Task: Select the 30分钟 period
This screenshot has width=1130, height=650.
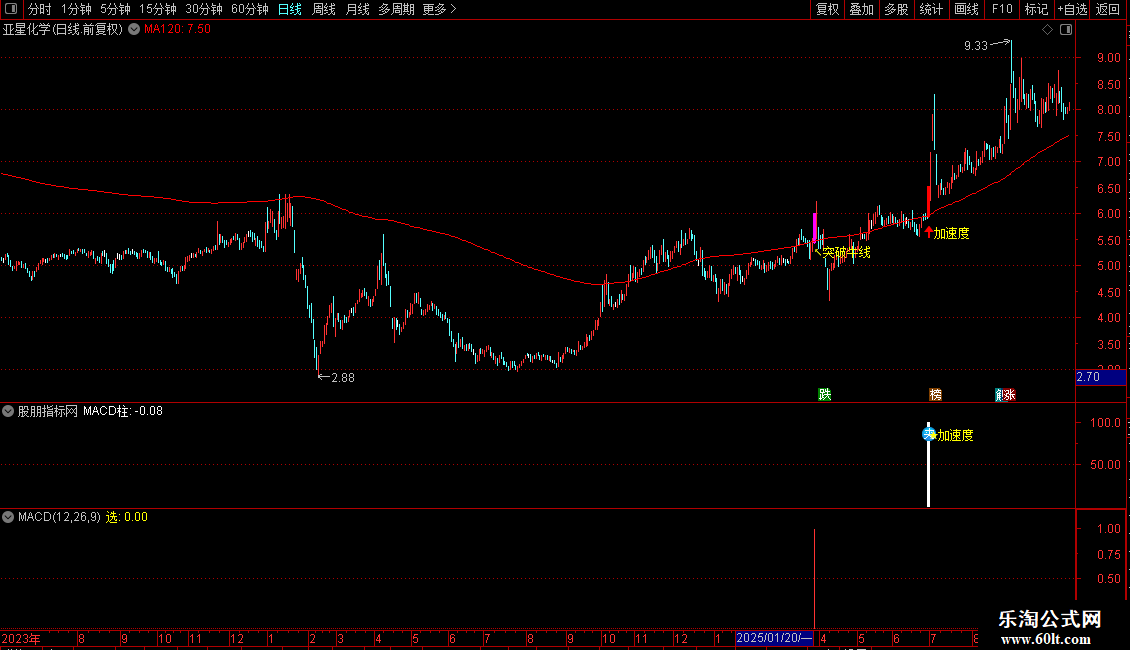Action: pyautogui.click(x=204, y=9)
